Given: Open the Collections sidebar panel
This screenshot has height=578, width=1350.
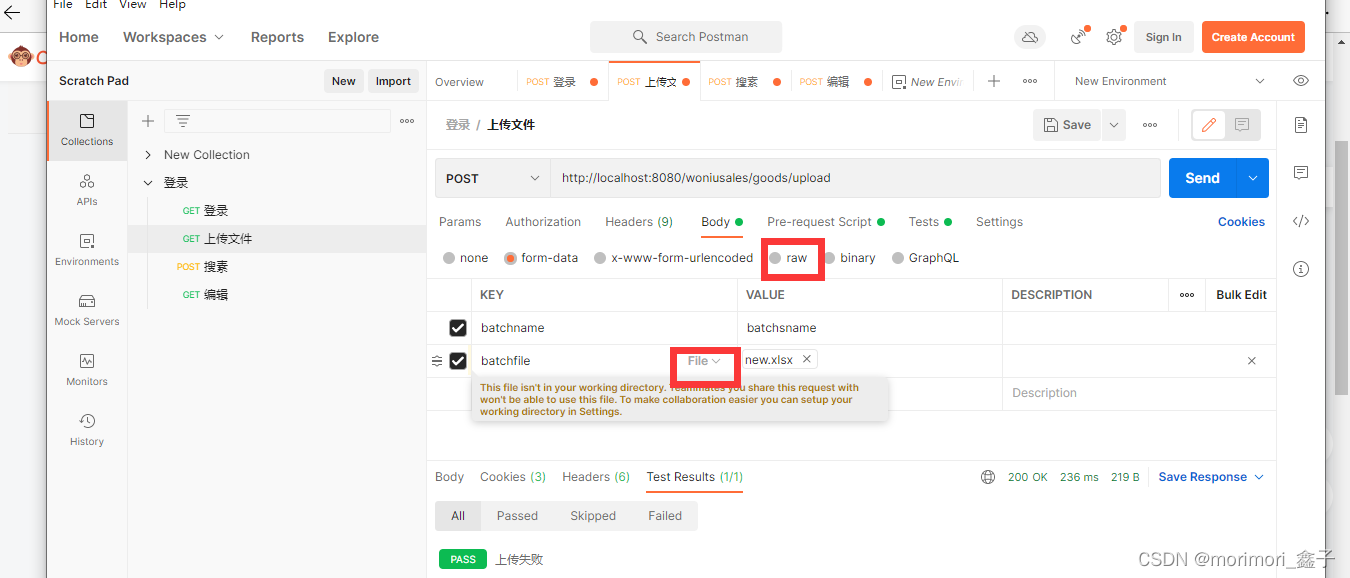Looking at the screenshot, I should [87, 130].
